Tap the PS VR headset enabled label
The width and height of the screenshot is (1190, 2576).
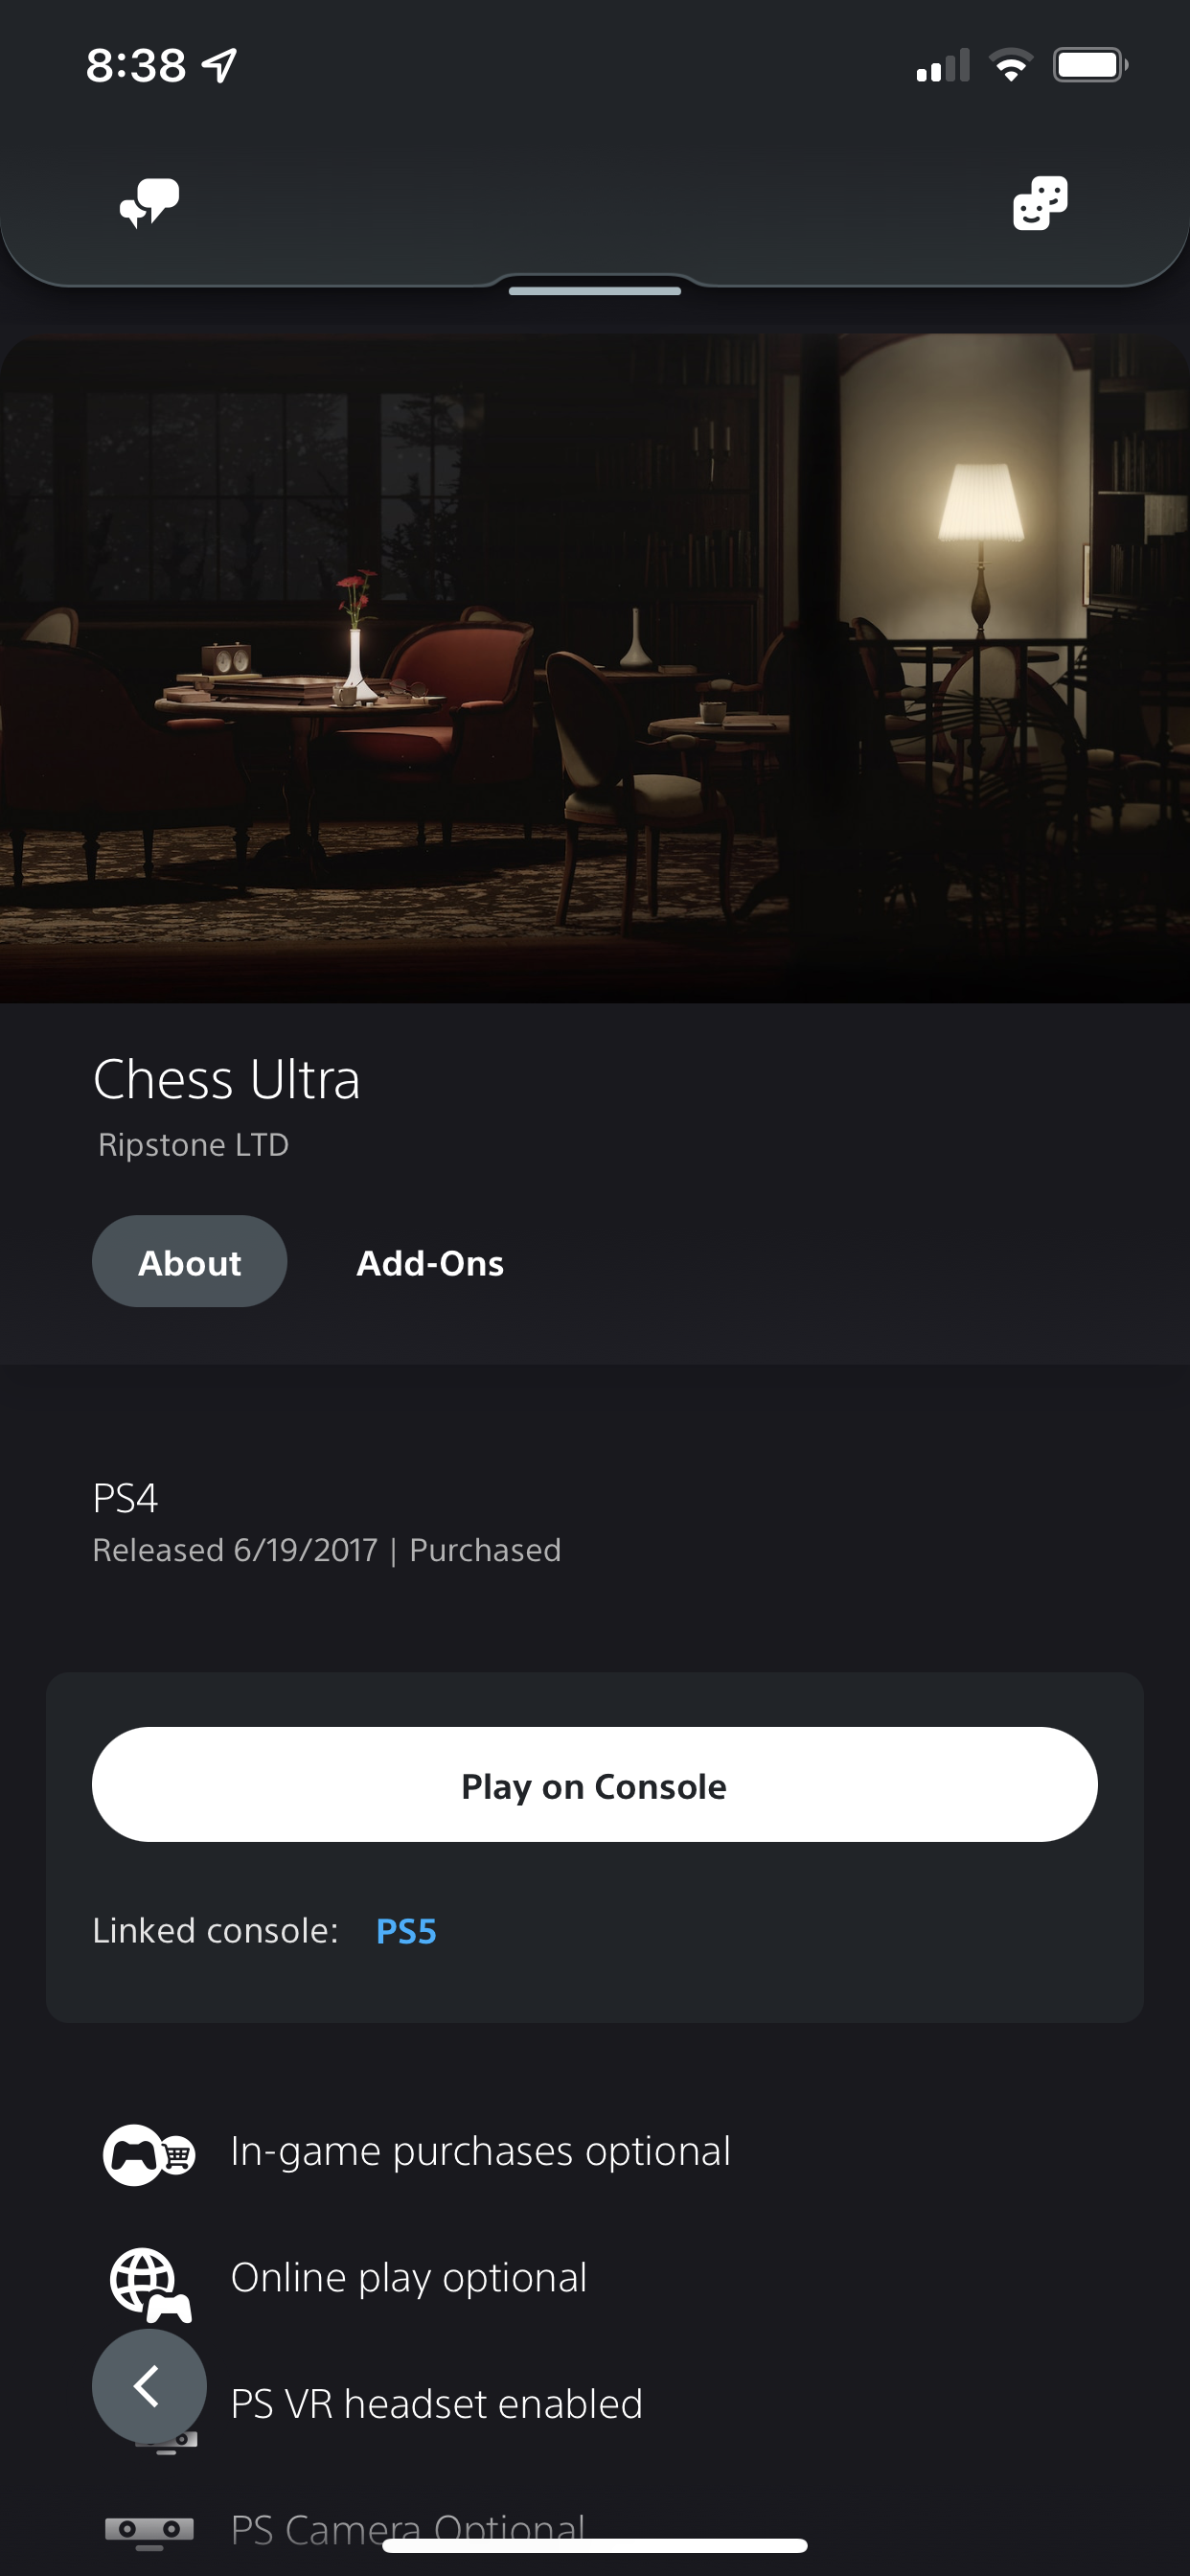pyautogui.click(x=437, y=2404)
